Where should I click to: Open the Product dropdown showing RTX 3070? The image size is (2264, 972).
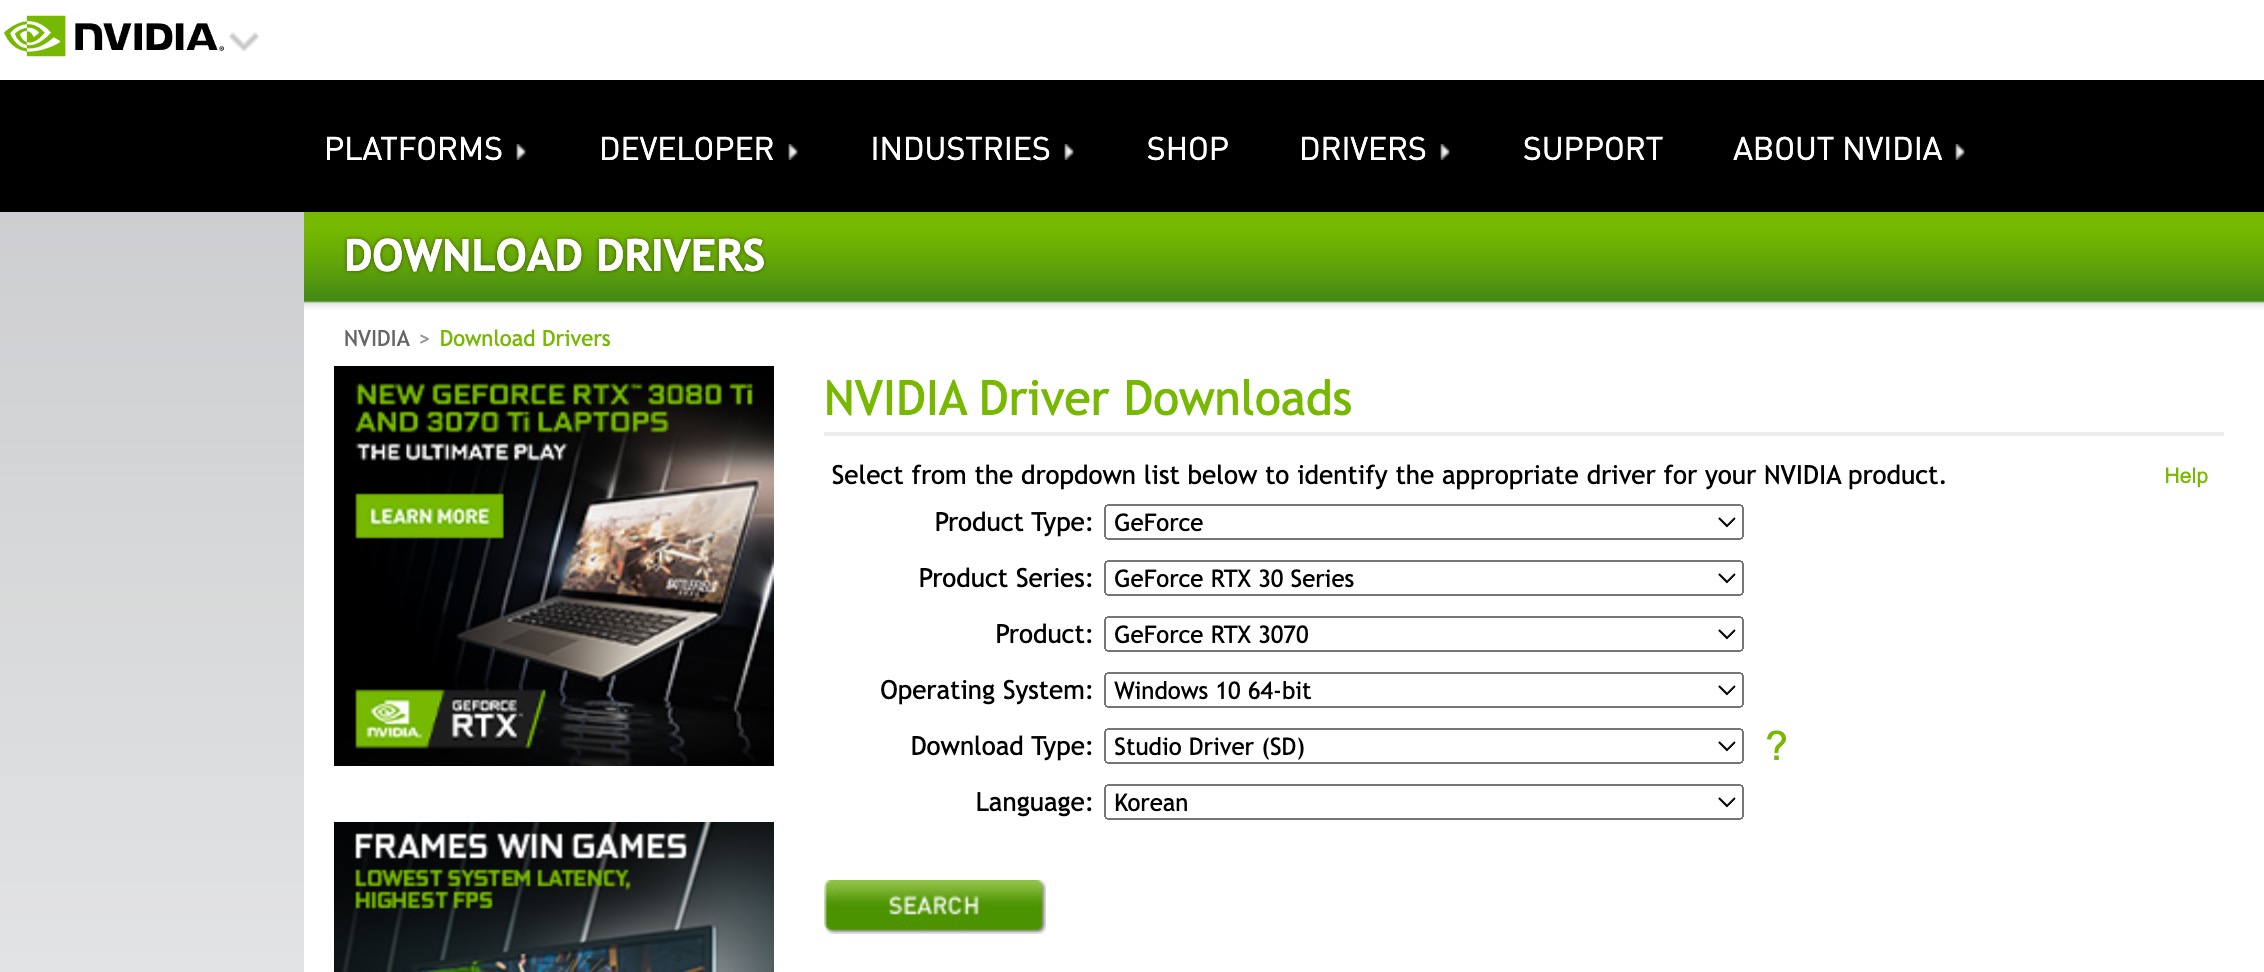click(x=1423, y=634)
